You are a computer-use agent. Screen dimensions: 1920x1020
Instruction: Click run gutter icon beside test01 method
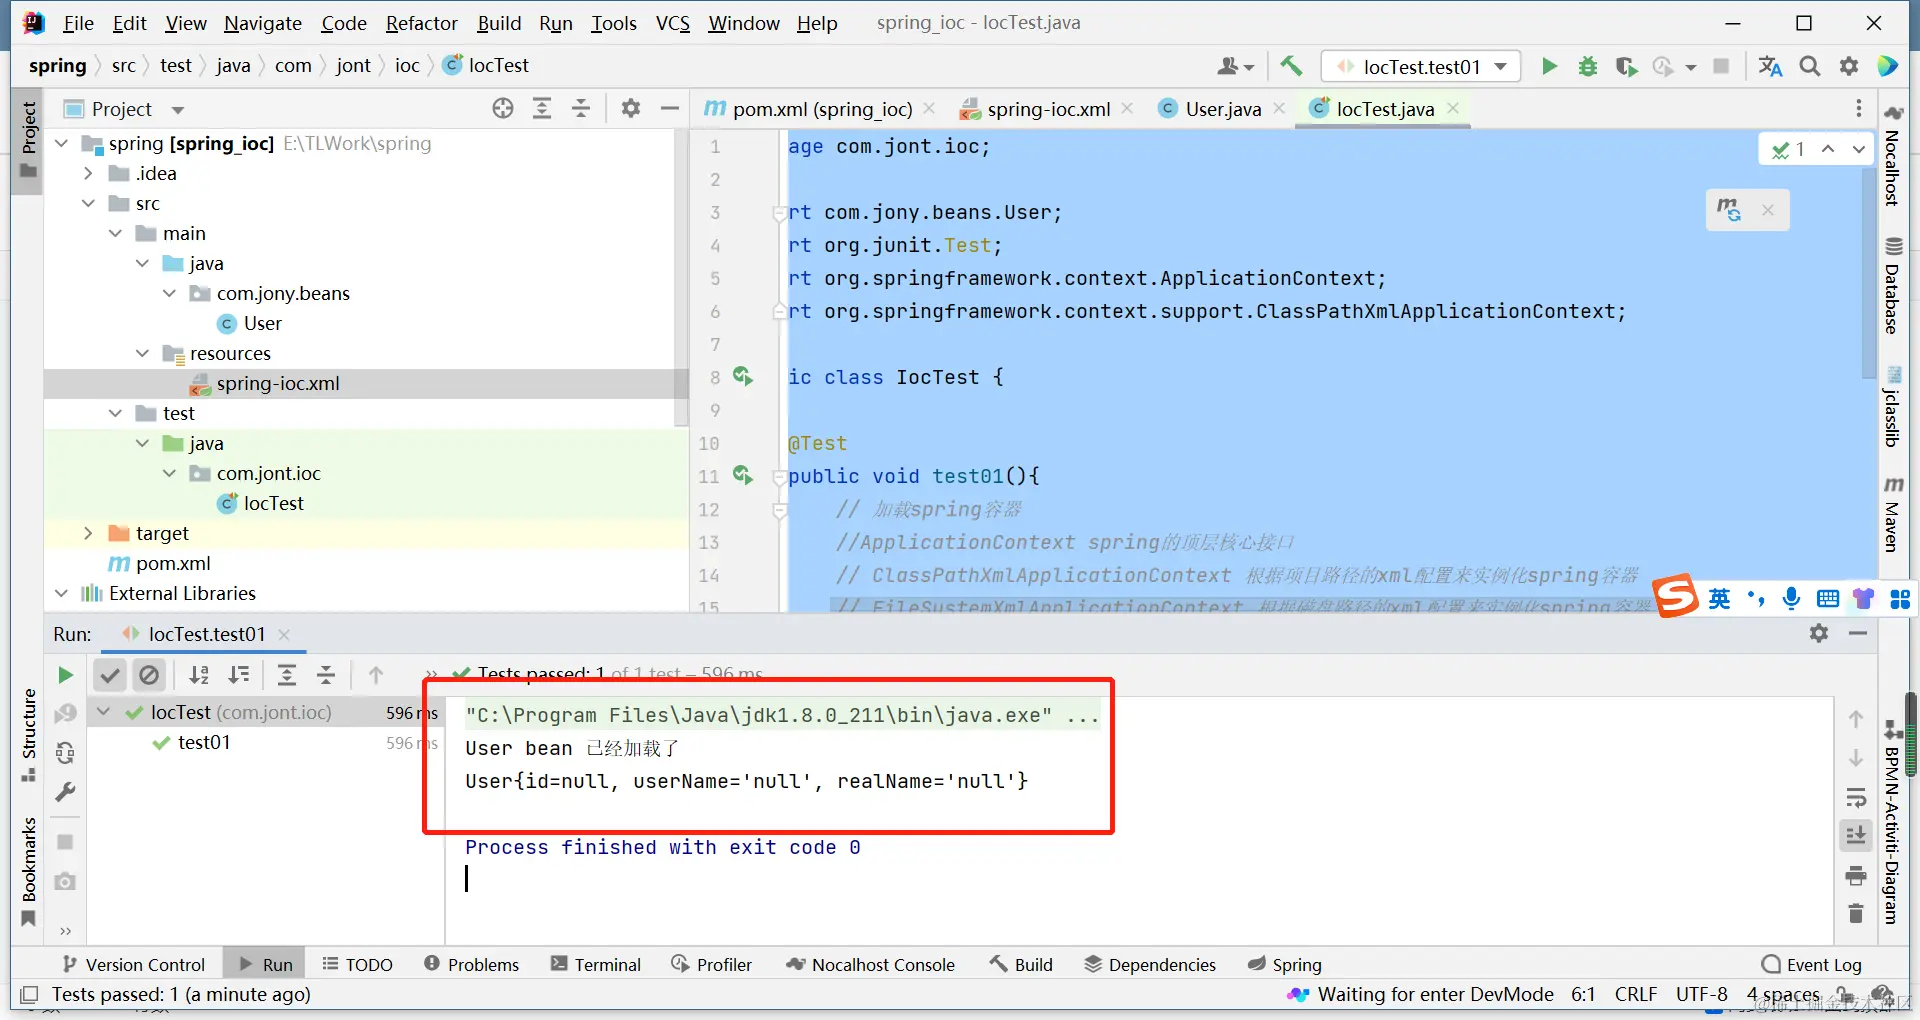point(742,475)
